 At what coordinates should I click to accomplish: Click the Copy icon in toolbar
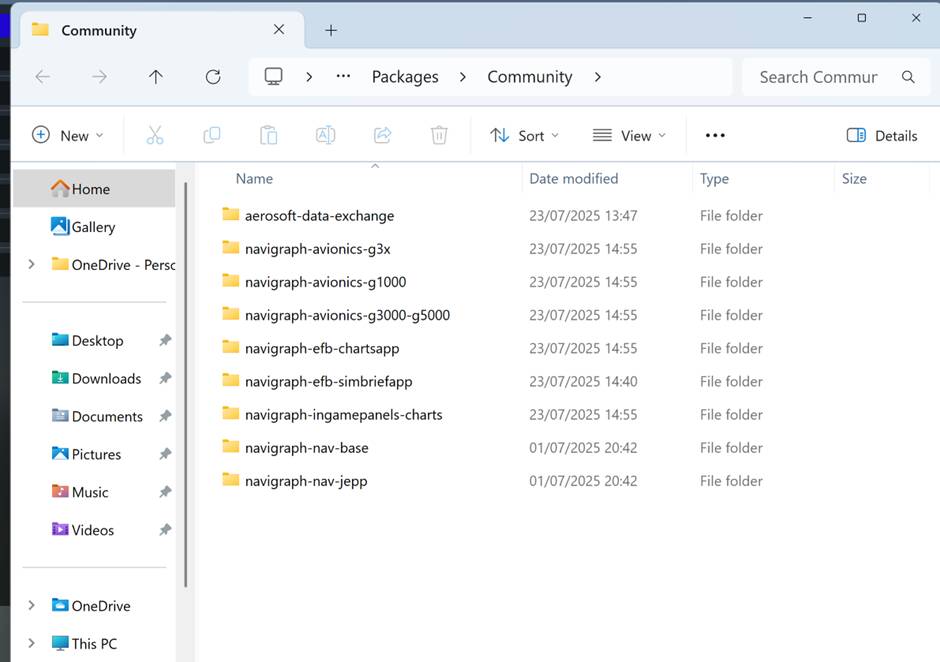212,136
